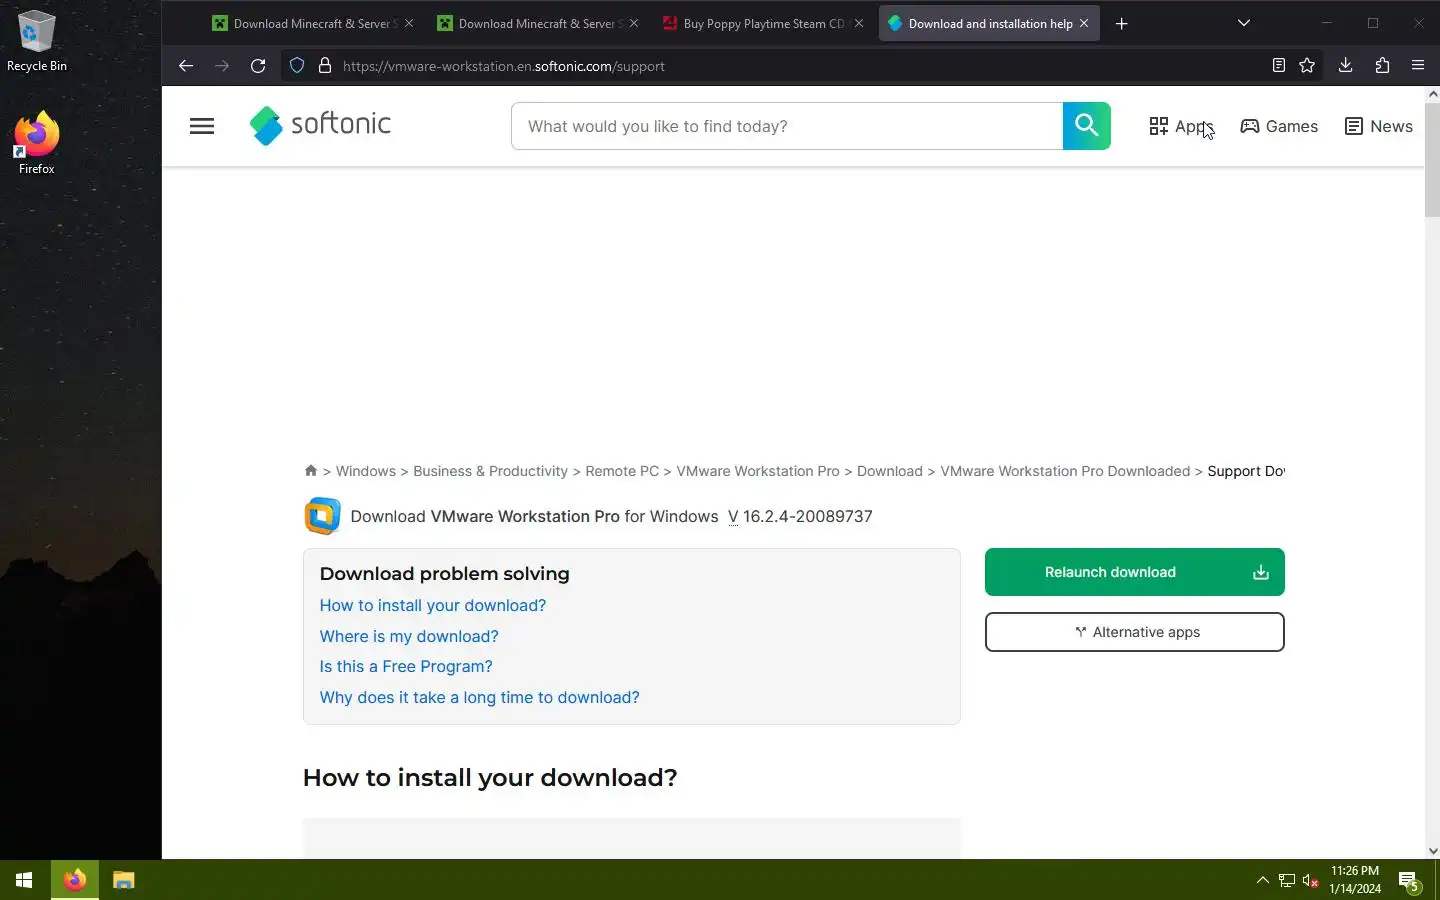Click the network tray icon
Viewport: 1440px width, 900px height.
click(x=1287, y=880)
